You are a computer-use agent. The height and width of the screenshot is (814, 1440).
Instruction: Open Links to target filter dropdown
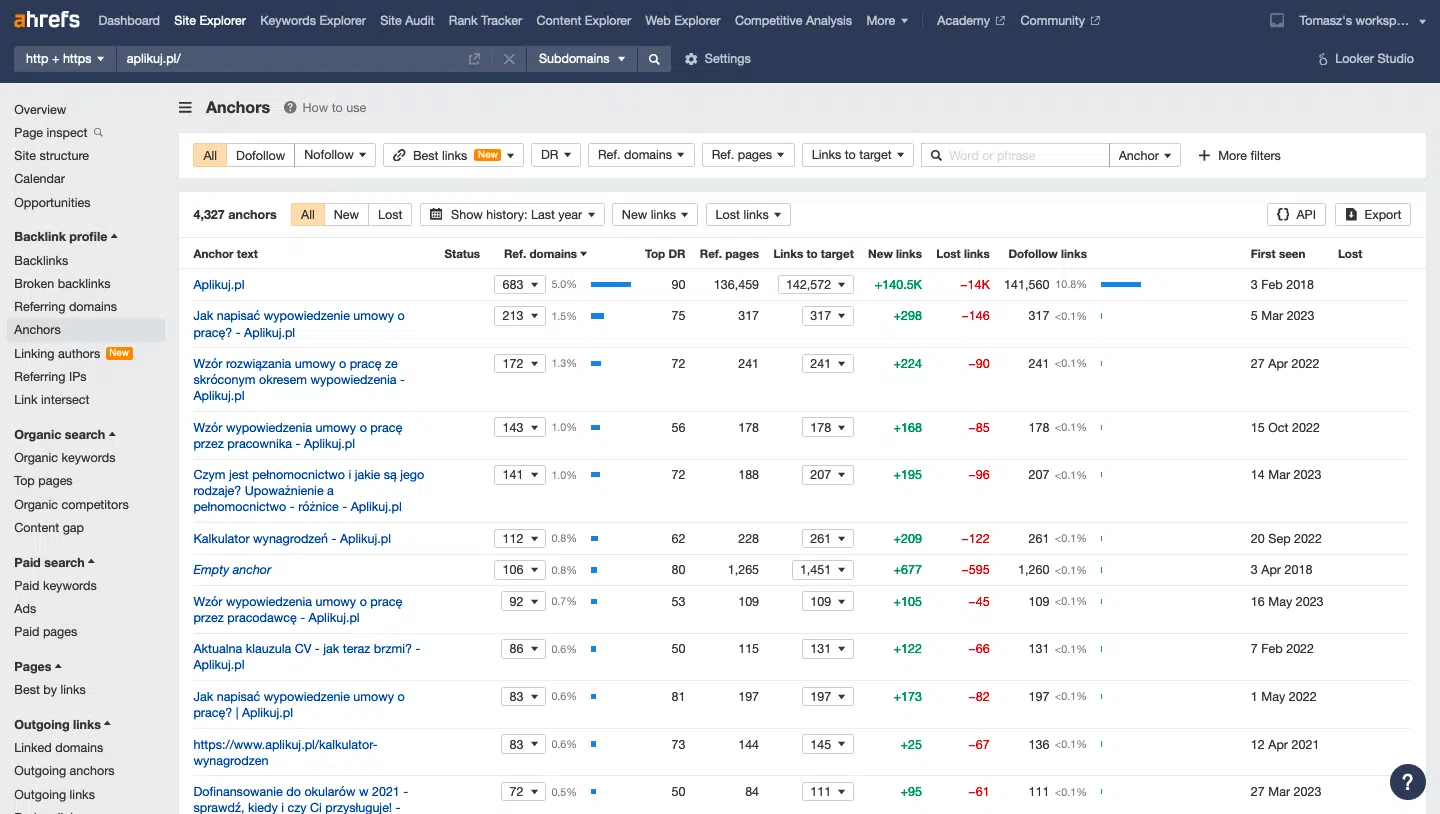click(857, 155)
